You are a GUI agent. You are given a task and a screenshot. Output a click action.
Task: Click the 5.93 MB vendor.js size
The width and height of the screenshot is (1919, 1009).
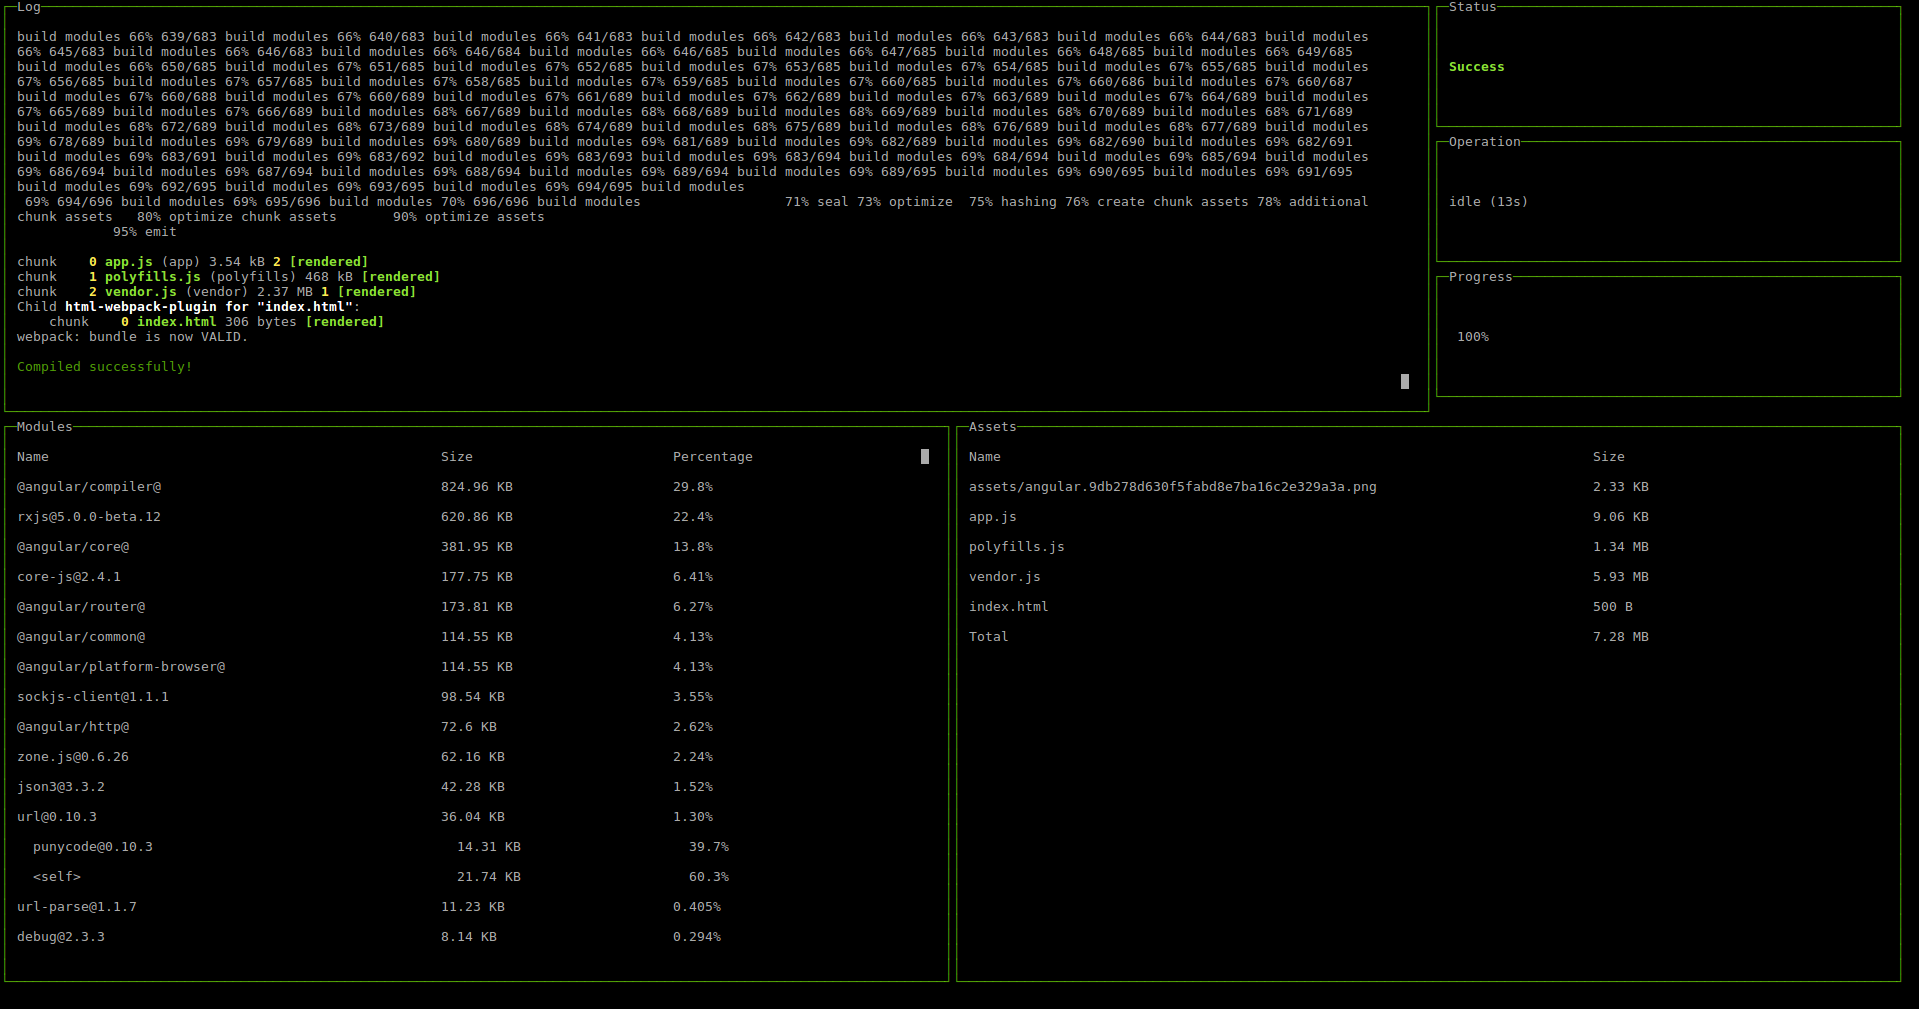click(1621, 577)
